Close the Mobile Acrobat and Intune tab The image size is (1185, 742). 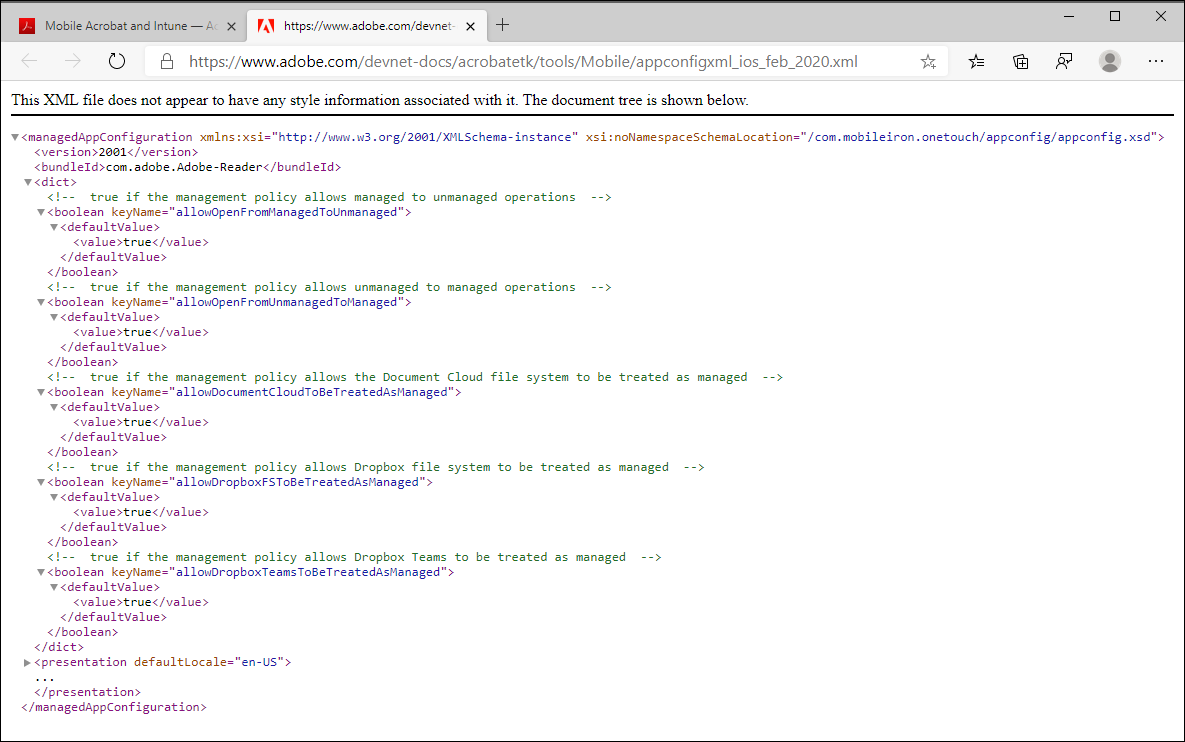pos(231,26)
